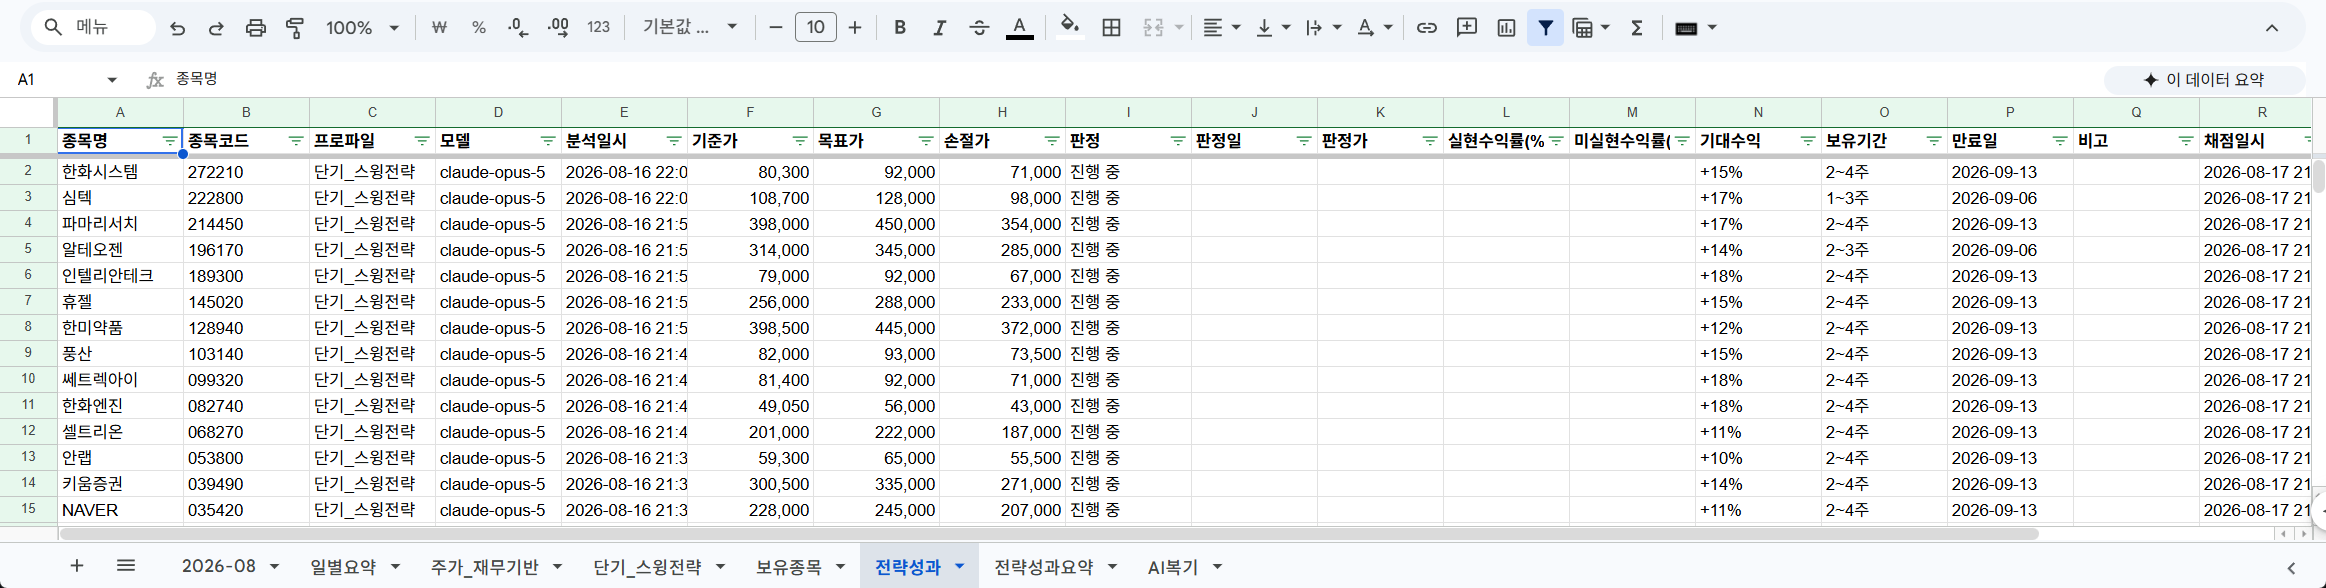Decrease decimal places icon
The height and width of the screenshot is (588, 2326).
click(518, 28)
